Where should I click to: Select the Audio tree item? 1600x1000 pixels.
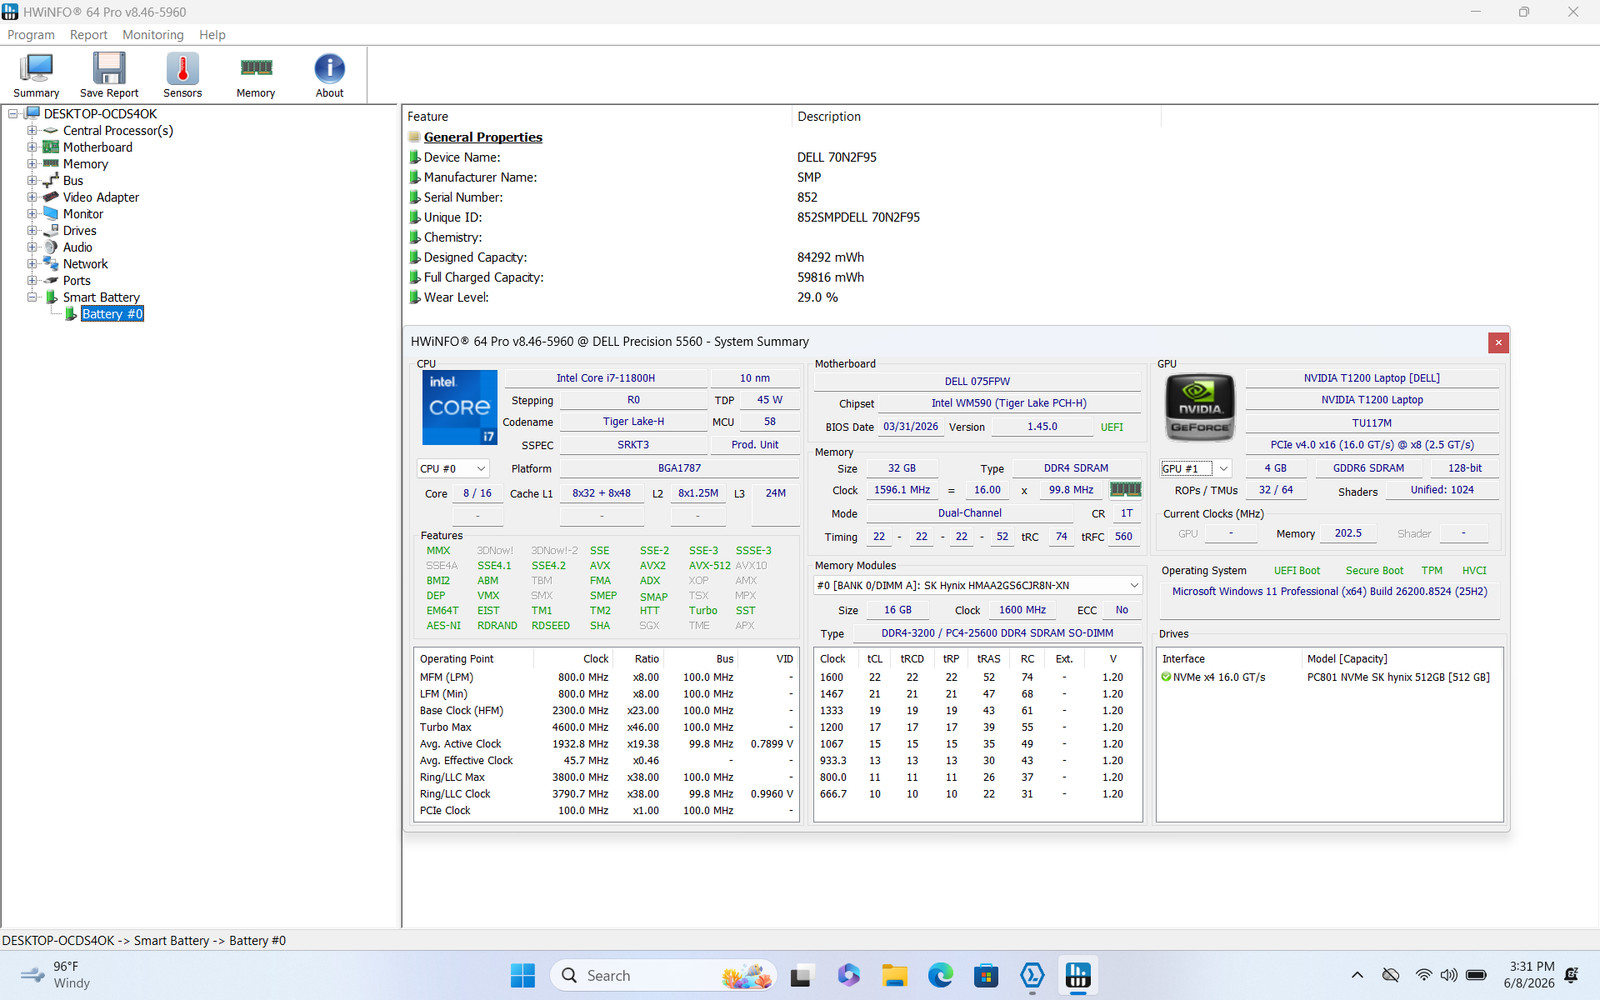pos(77,247)
